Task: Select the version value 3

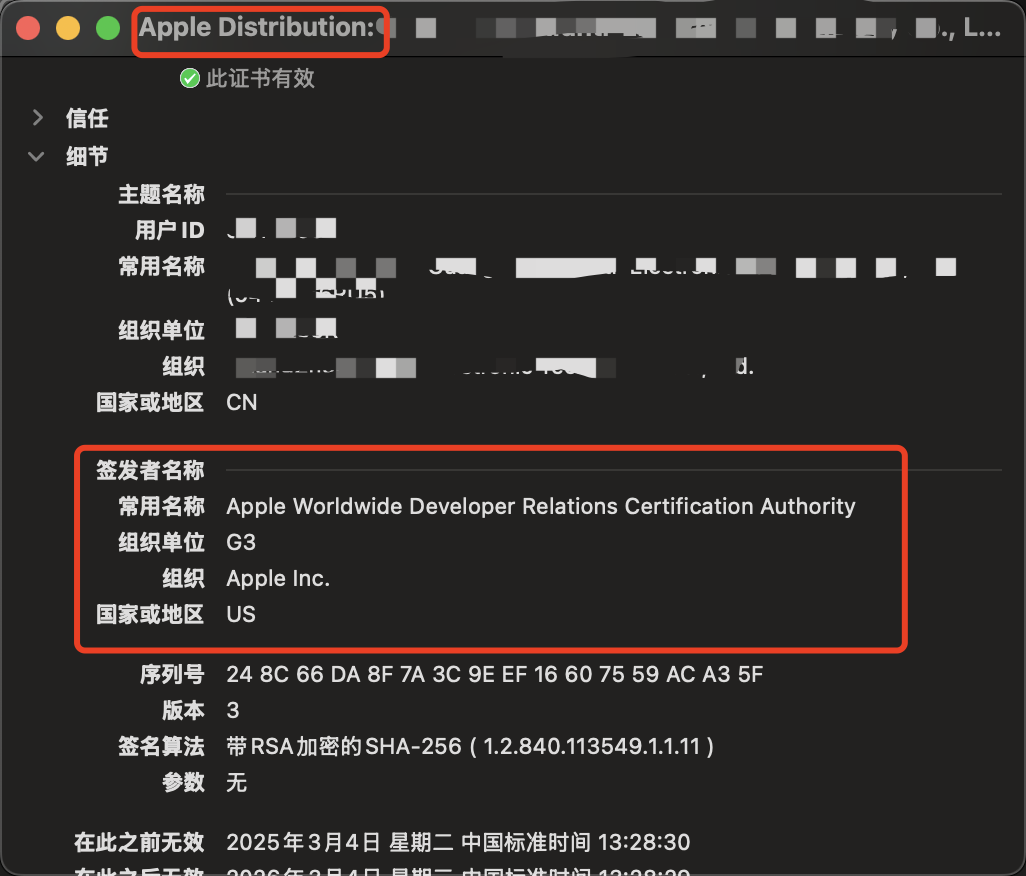Action: pyautogui.click(x=233, y=710)
